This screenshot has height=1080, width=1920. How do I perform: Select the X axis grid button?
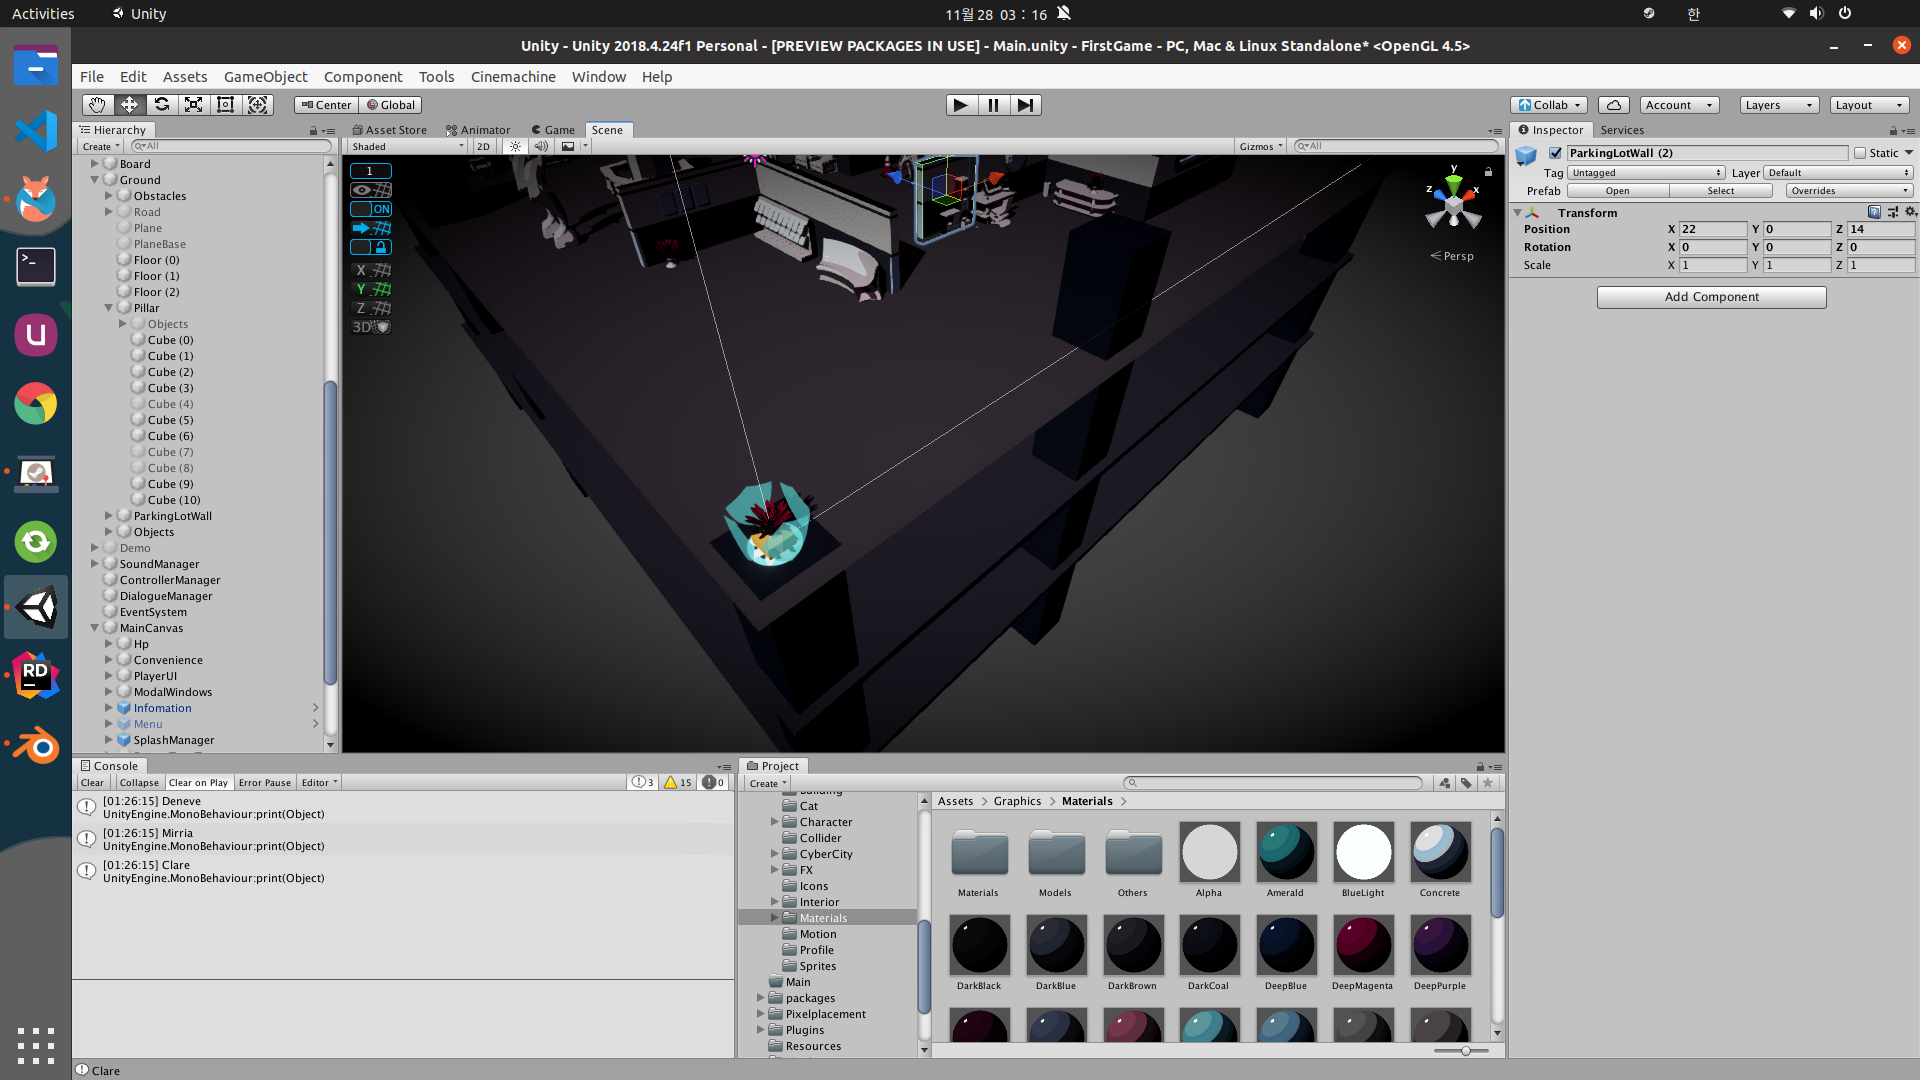pyautogui.click(x=371, y=270)
